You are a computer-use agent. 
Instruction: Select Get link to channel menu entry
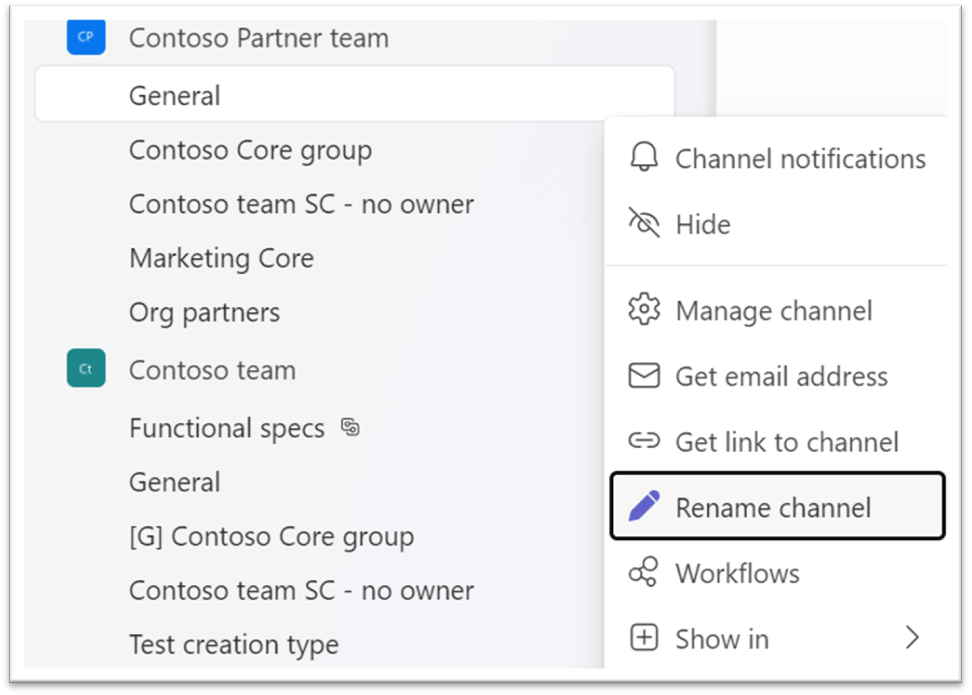pyautogui.click(x=787, y=442)
